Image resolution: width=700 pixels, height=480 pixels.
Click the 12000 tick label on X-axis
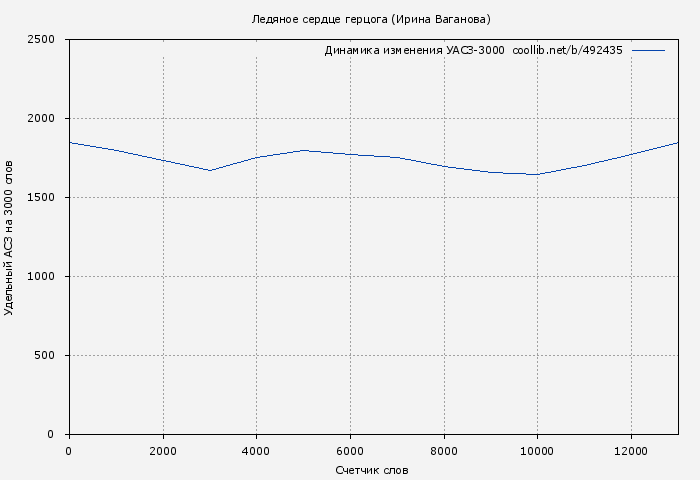631,451
